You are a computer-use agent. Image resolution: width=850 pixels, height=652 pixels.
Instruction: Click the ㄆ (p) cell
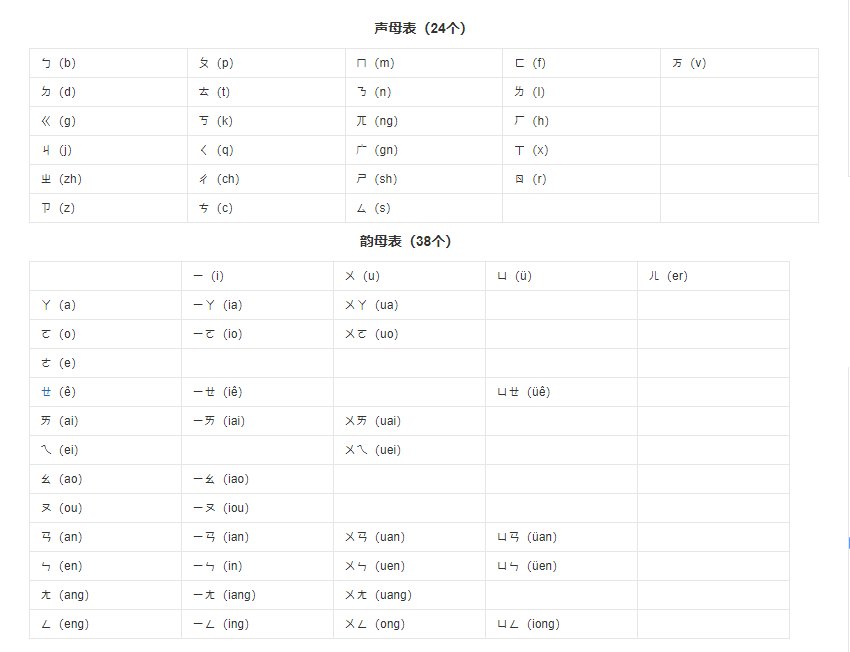tap(266, 63)
